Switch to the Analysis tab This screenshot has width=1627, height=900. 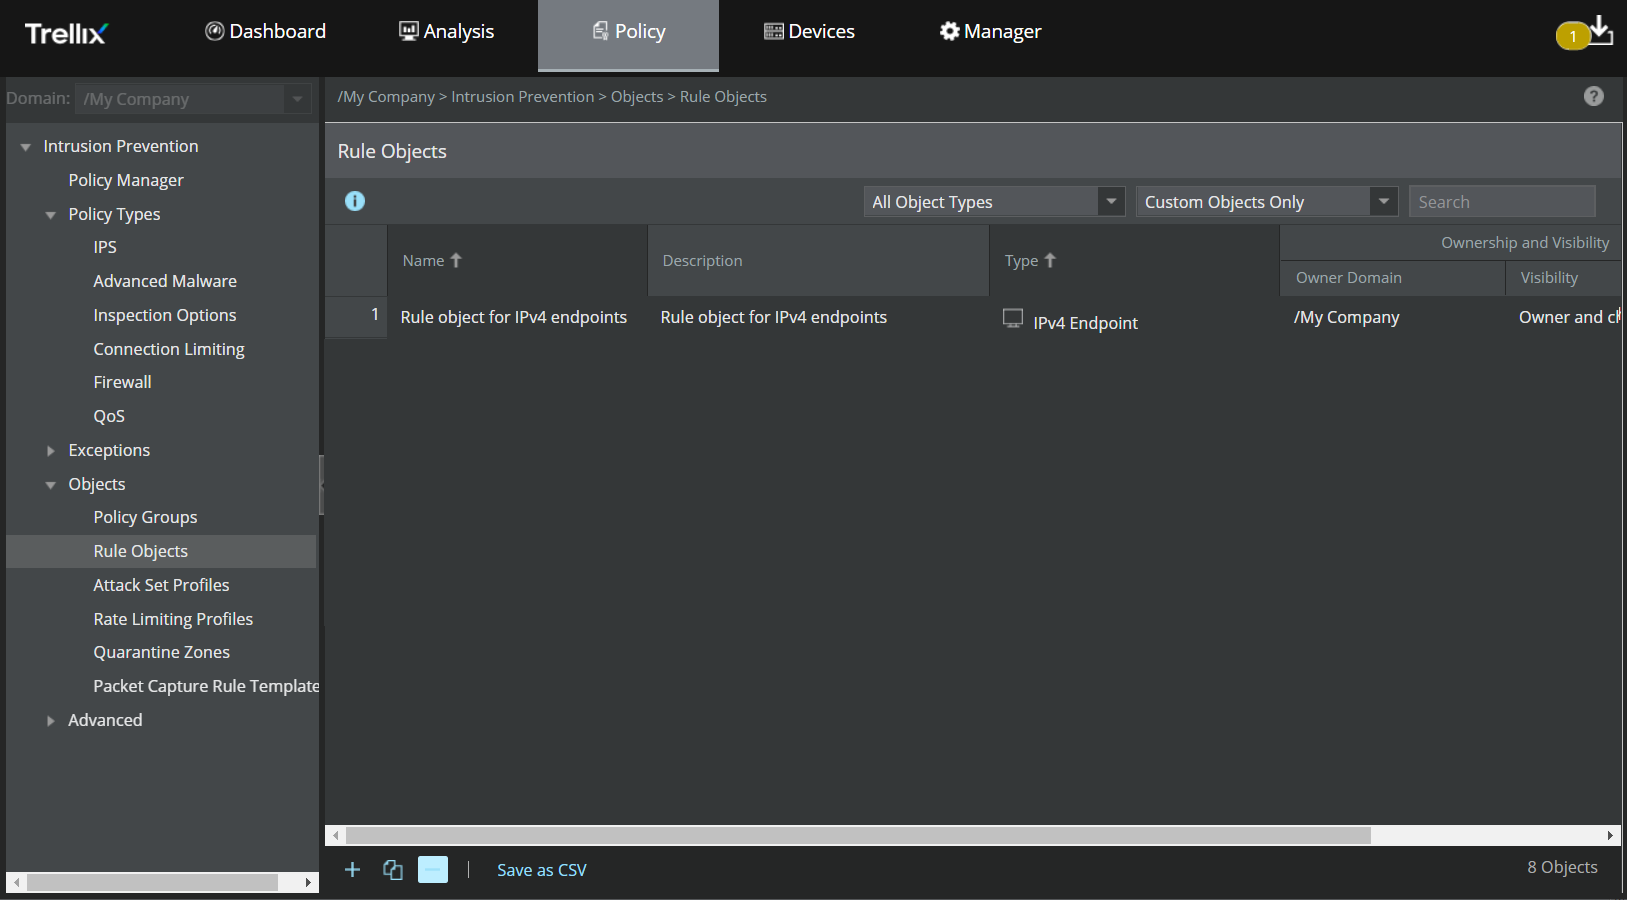pyautogui.click(x=446, y=31)
